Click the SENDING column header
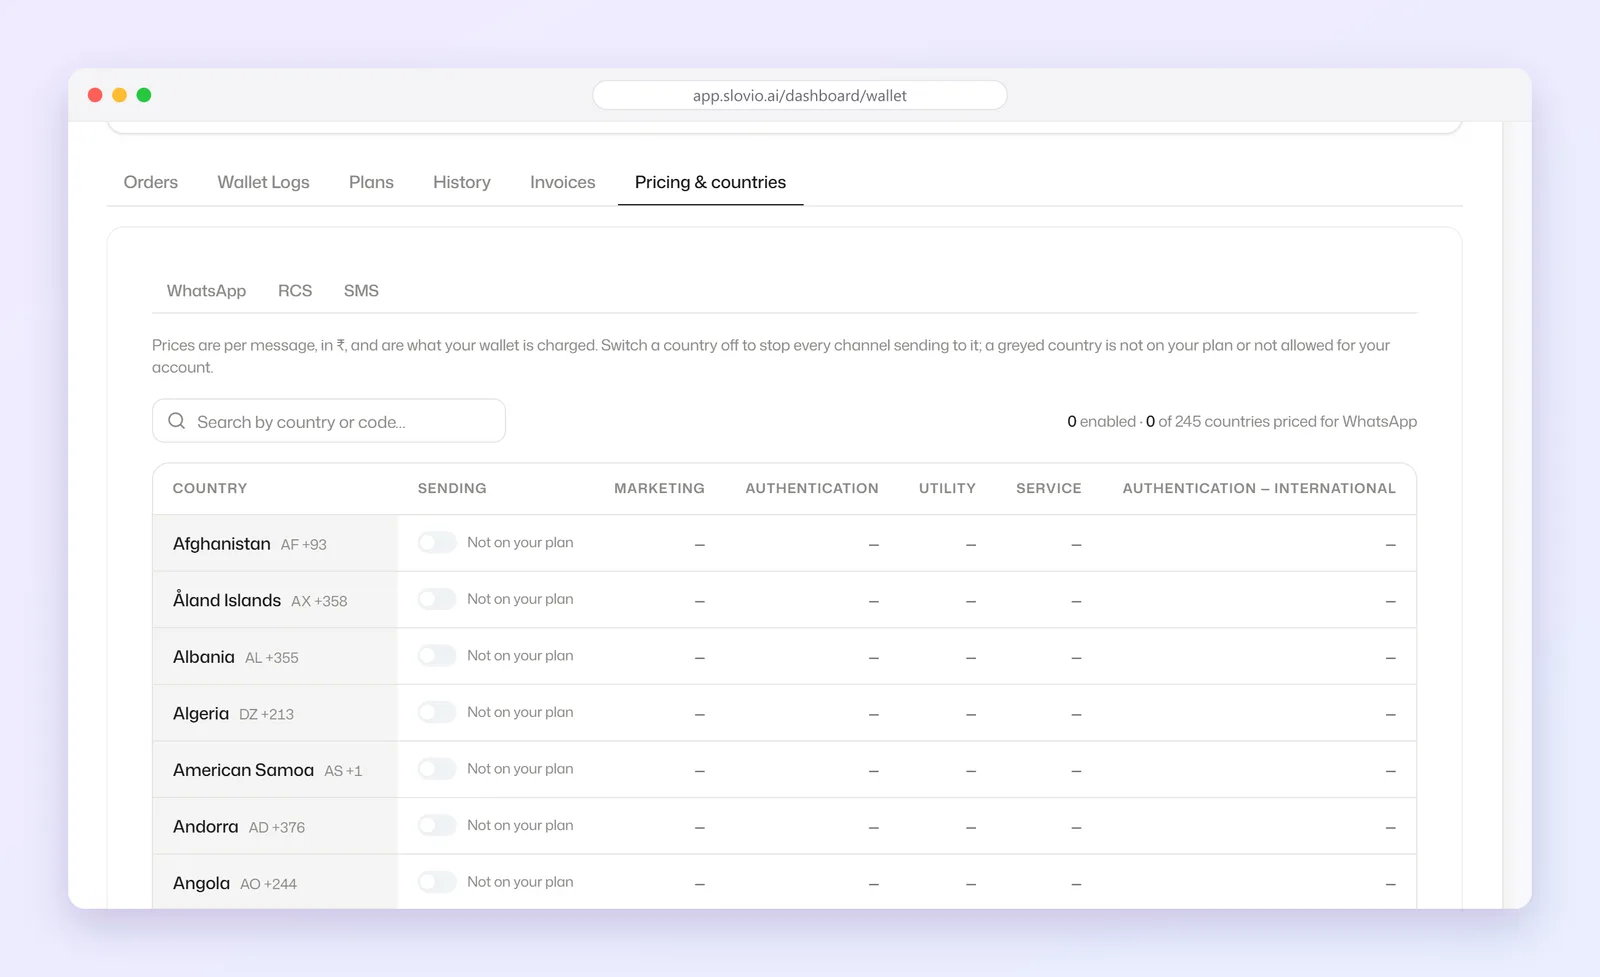Image resolution: width=1600 pixels, height=977 pixels. [452, 488]
